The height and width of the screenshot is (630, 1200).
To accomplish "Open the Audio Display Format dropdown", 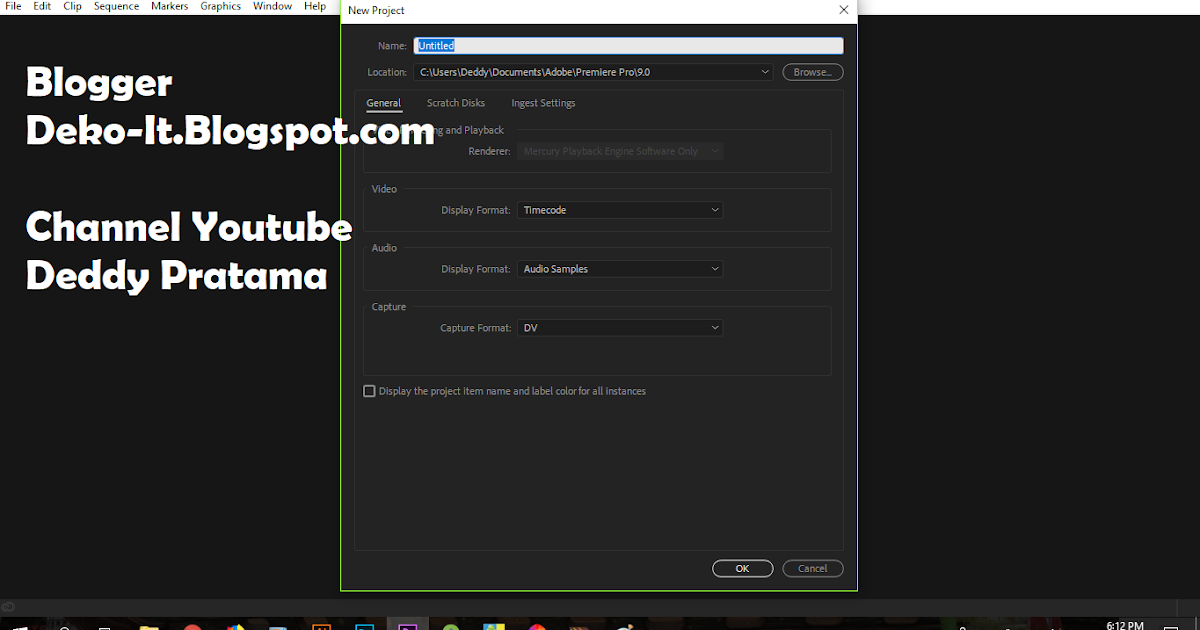I will 620,269.
